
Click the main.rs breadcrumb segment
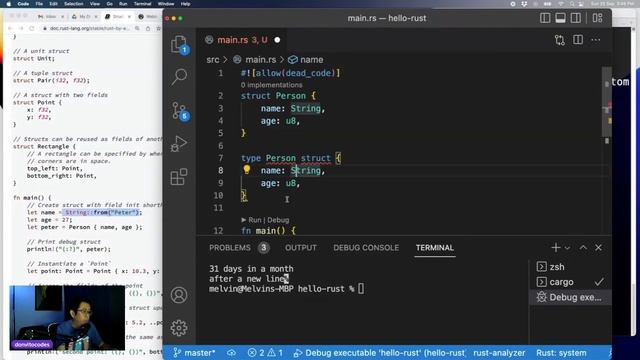260,60
